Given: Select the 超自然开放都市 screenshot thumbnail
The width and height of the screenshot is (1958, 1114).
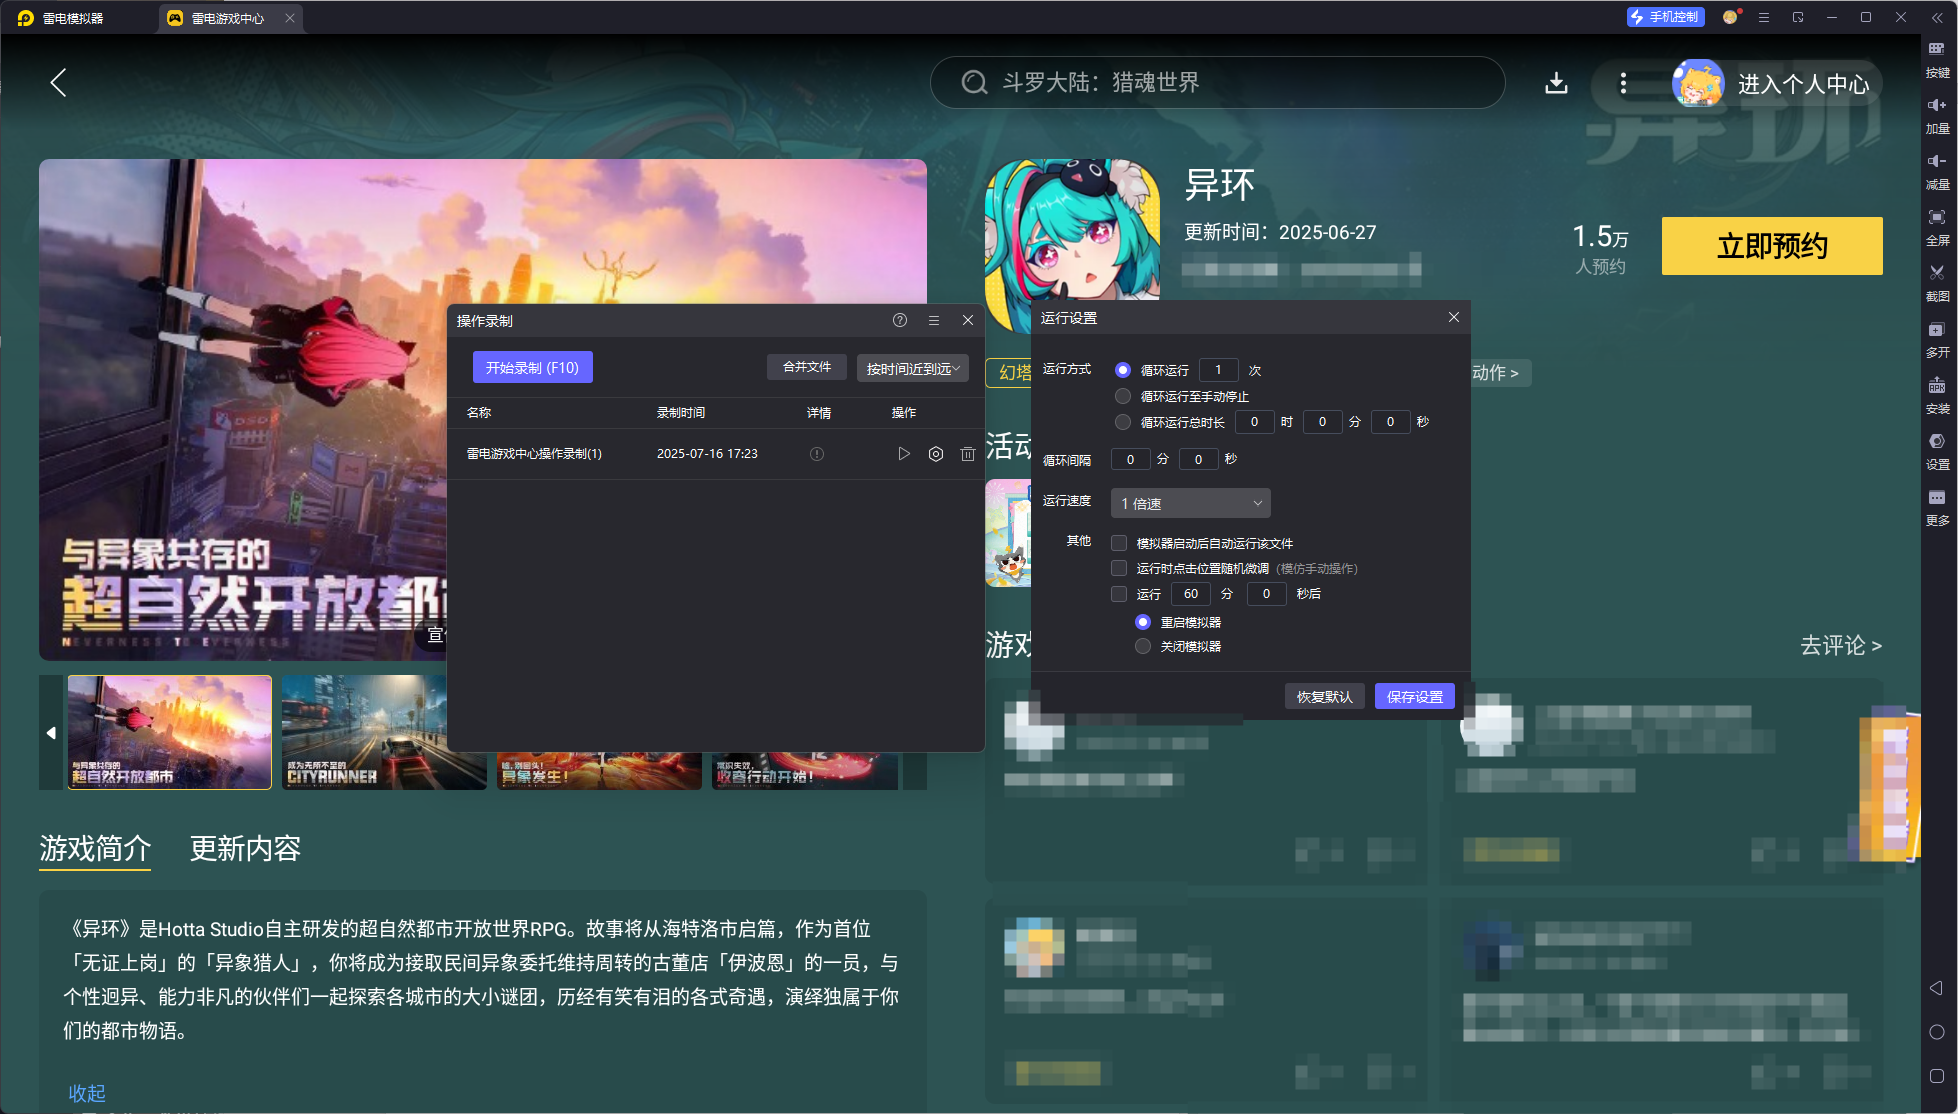Looking at the screenshot, I should click(169, 732).
